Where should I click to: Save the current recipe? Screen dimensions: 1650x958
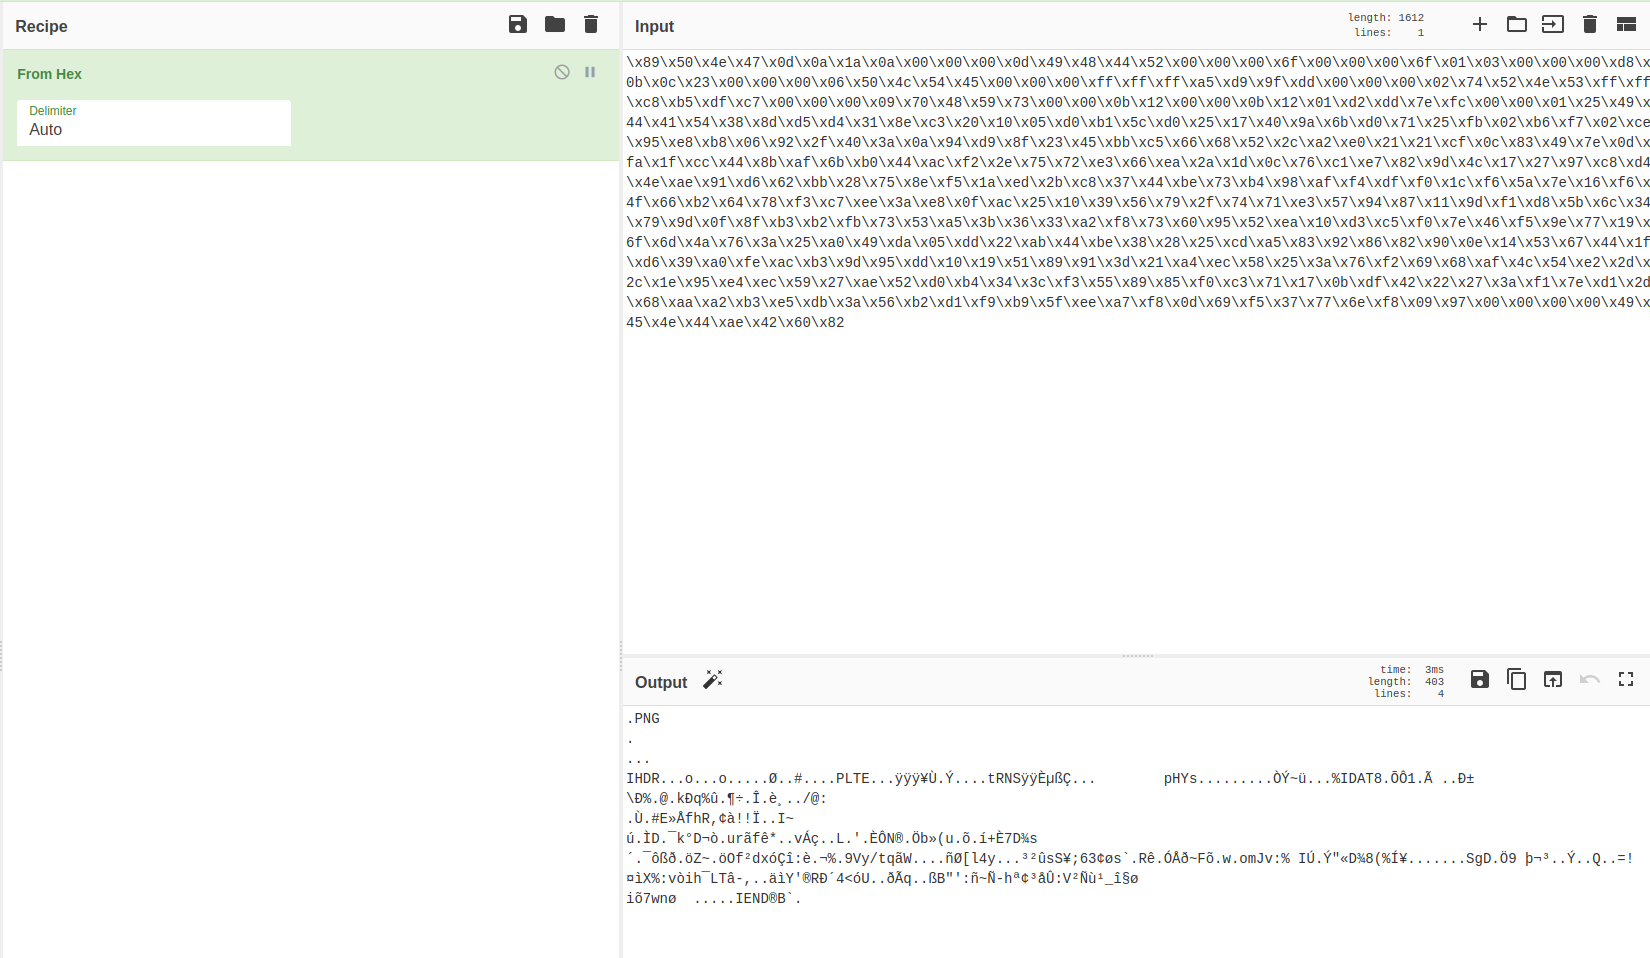(518, 25)
